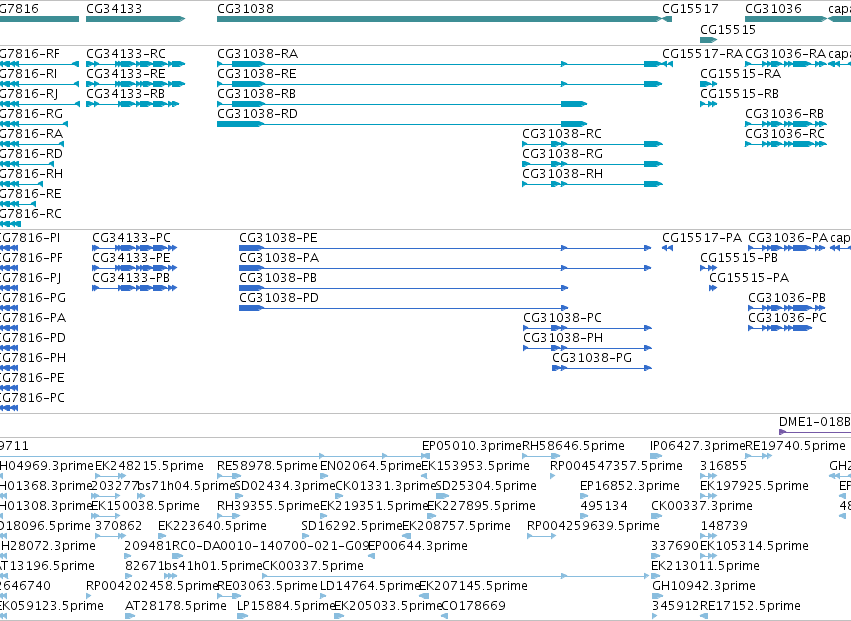The height and width of the screenshot is (621, 851).
Task: Select EST RP004259639.5prime
Action: [541, 536]
